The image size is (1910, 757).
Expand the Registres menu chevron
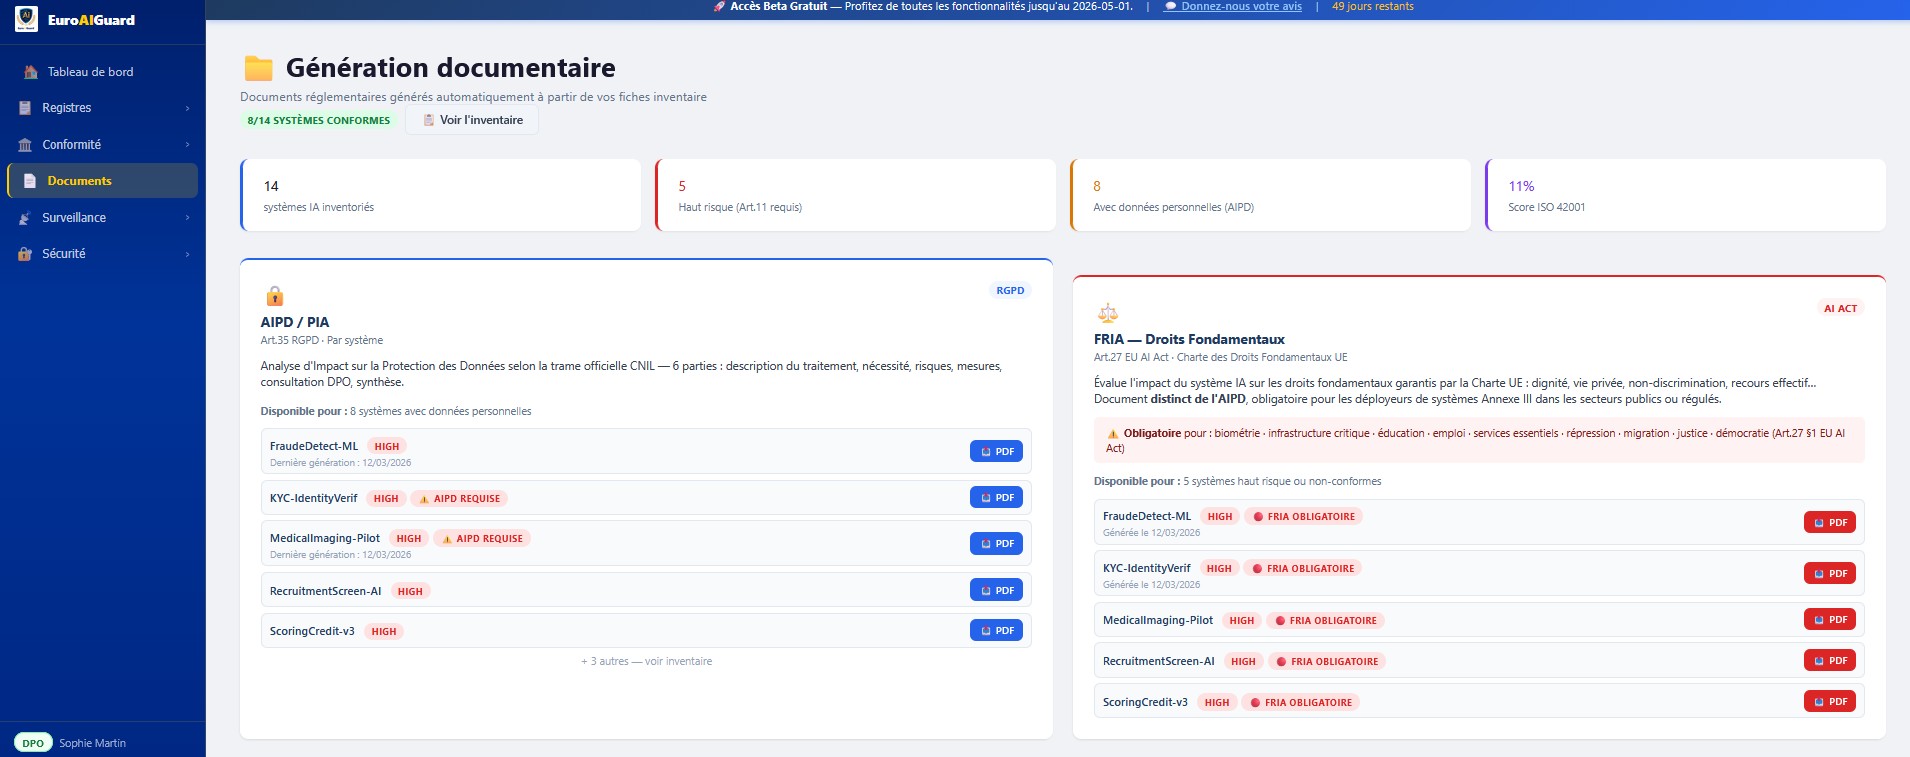pos(187,108)
